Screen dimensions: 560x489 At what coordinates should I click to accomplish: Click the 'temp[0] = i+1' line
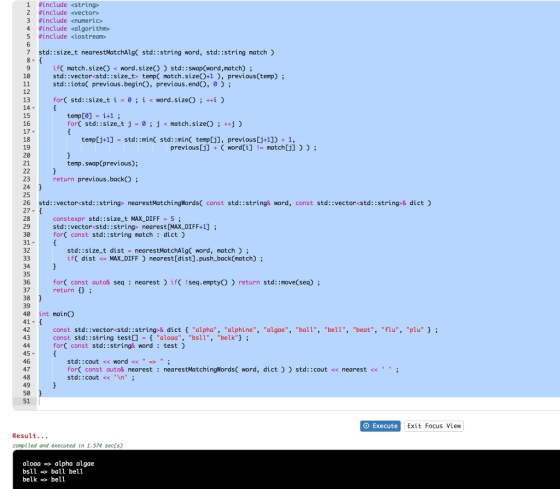[94, 116]
